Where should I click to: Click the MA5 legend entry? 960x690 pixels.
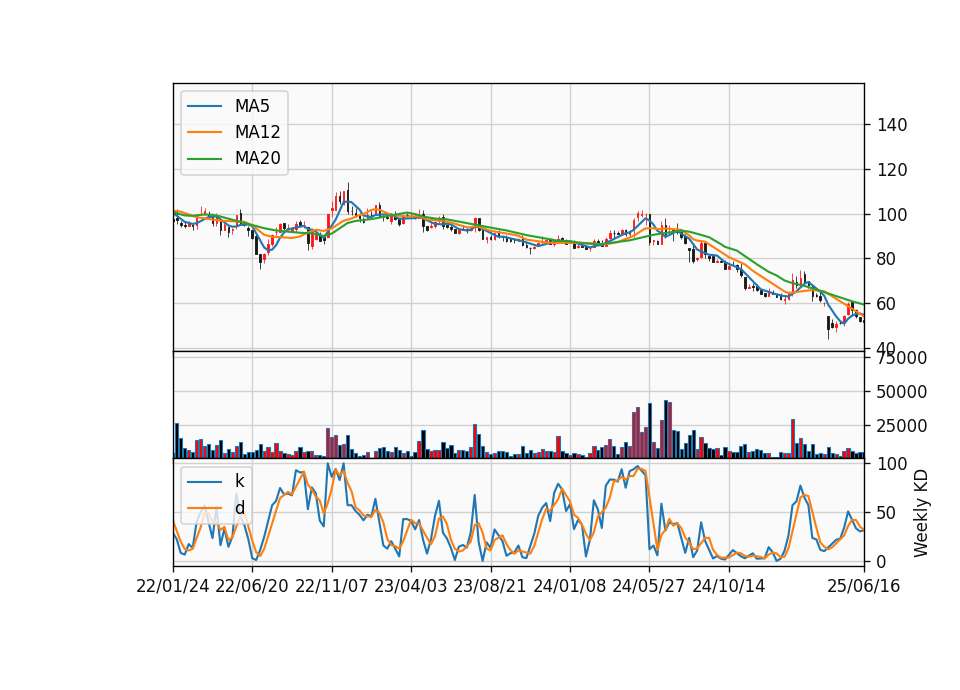(228, 106)
